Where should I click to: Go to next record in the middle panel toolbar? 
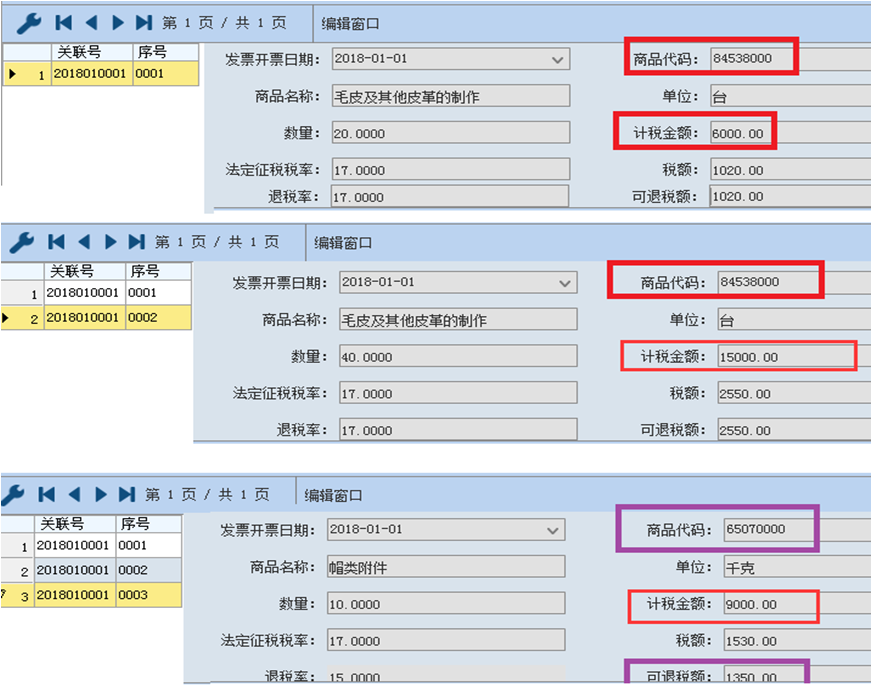(x=110, y=242)
